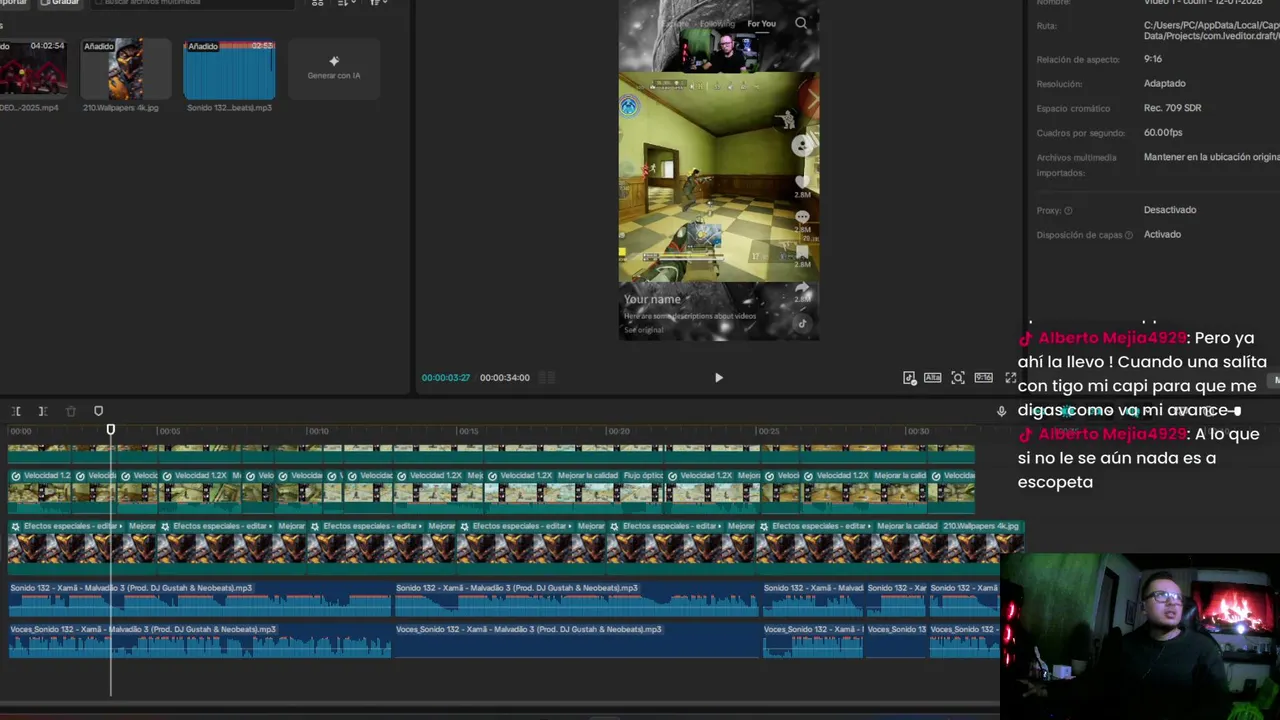The width and height of the screenshot is (1280, 720).
Task: Select the middle Sonido 132 audio clip
Action: click(577, 599)
